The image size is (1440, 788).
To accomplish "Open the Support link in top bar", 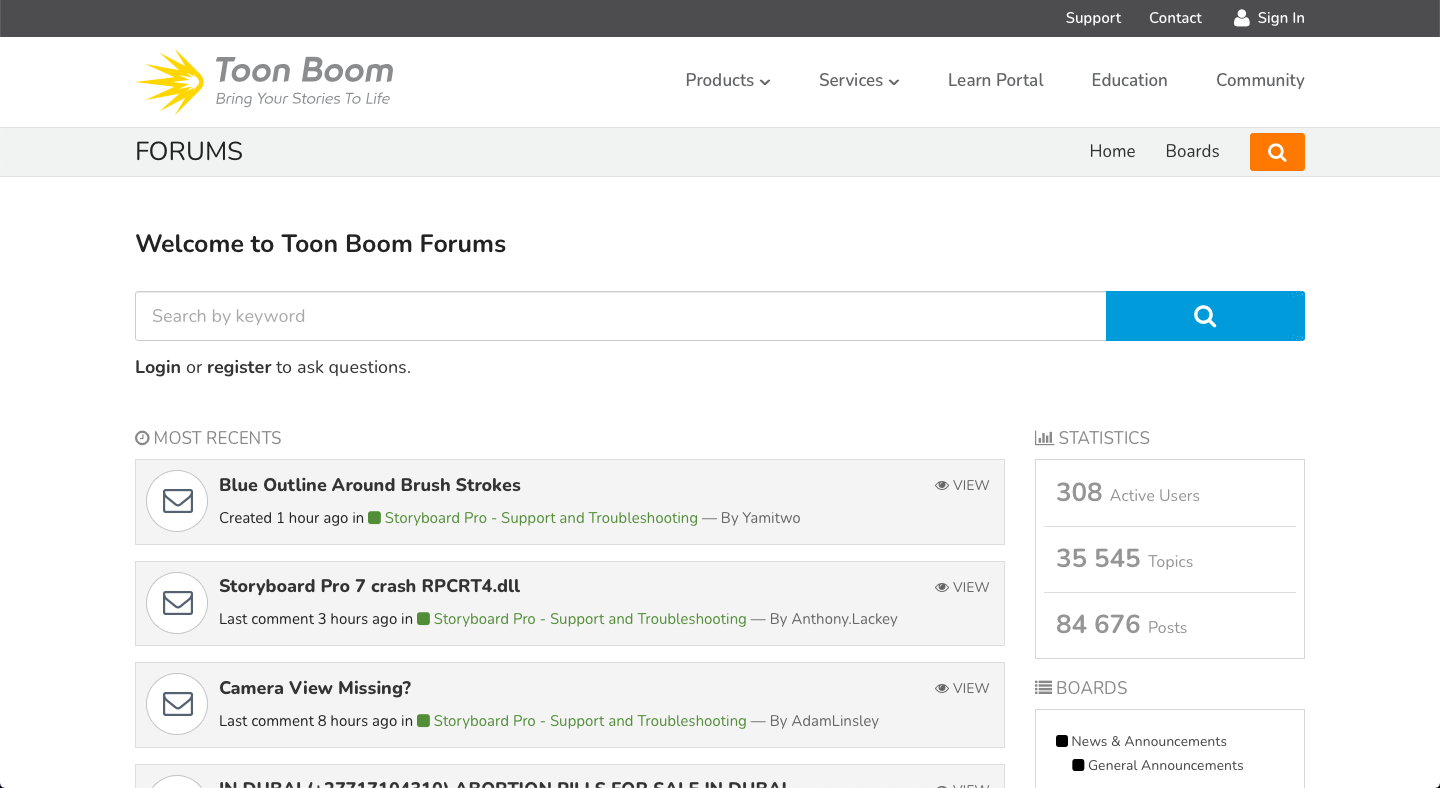I will coord(1093,18).
